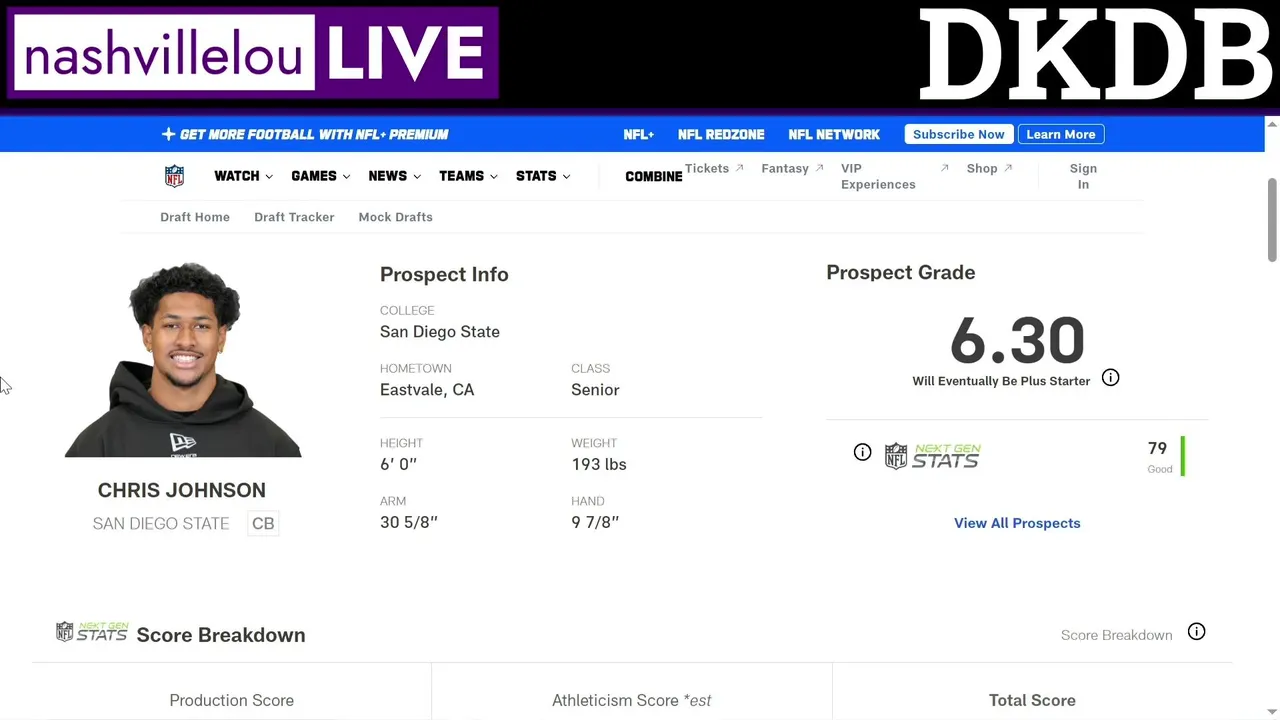Screen dimensions: 1280x720
Task: Click the Subscribe Now button
Action: [958, 134]
